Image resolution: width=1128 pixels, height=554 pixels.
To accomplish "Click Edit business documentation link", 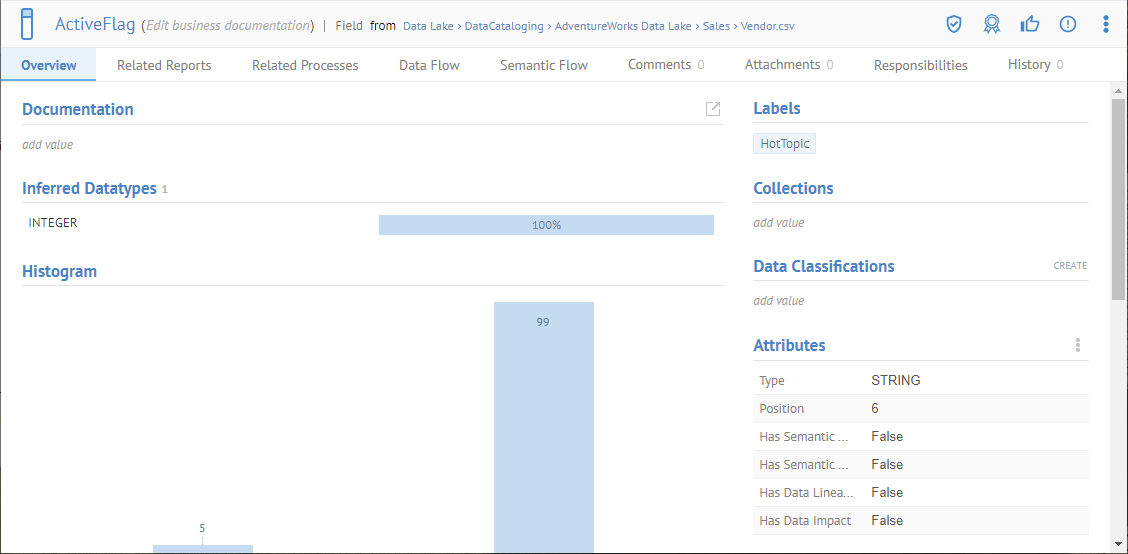I will [x=228, y=25].
